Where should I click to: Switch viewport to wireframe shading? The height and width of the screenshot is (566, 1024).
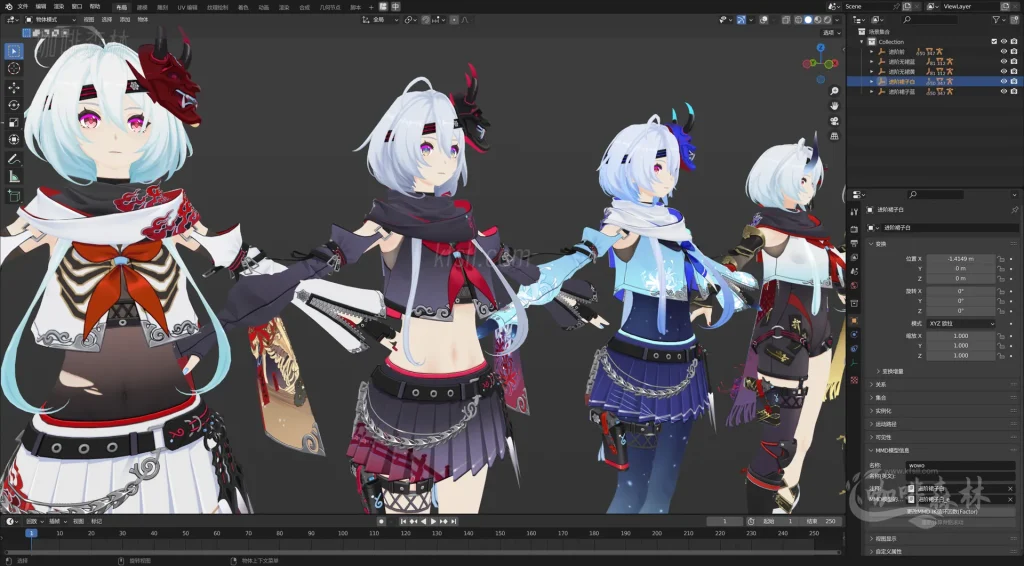coord(798,20)
